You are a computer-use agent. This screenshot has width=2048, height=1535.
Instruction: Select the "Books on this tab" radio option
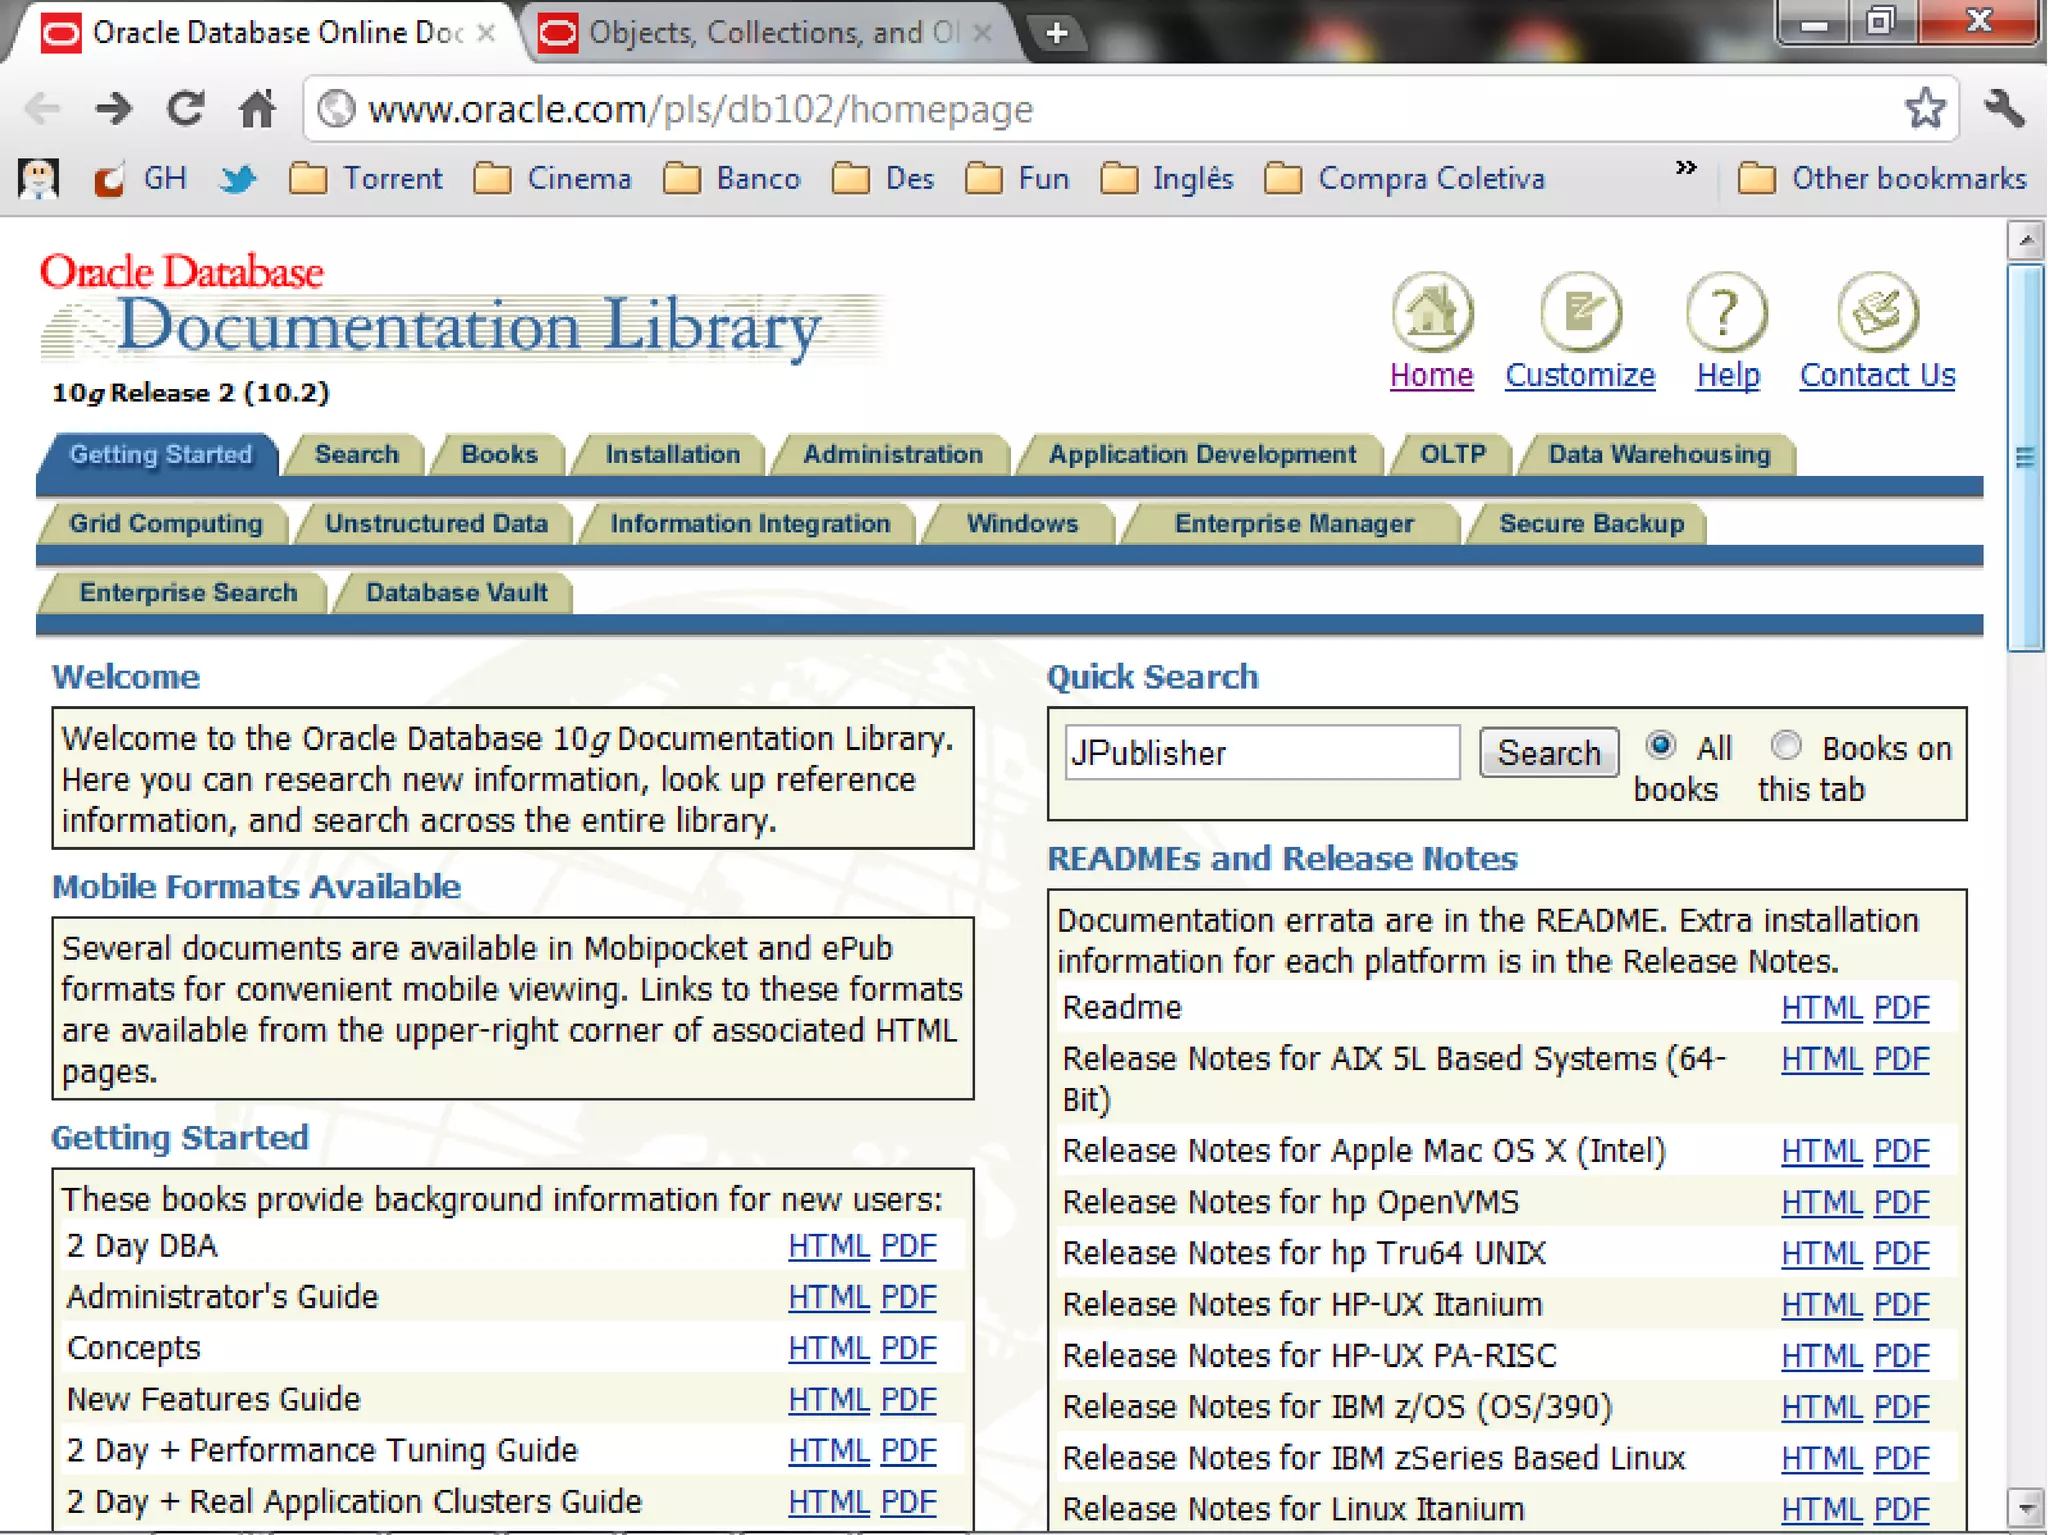pyautogui.click(x=1785, y=745)
